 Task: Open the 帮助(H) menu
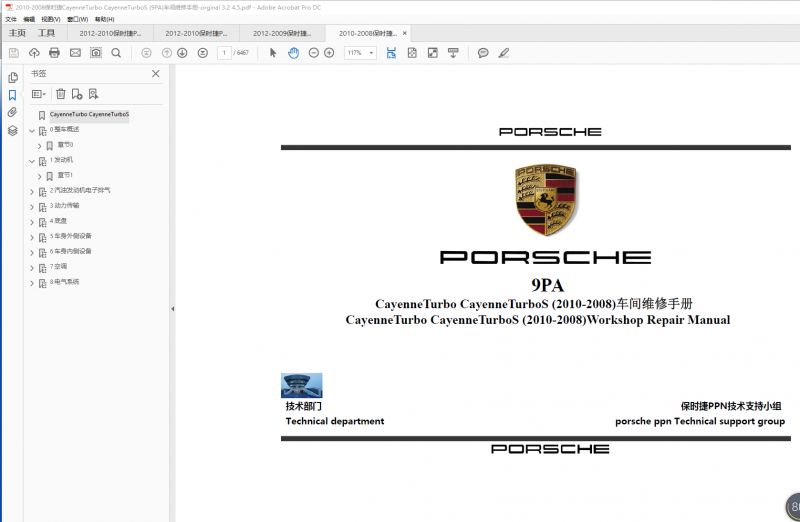click(x=105, y=19)
